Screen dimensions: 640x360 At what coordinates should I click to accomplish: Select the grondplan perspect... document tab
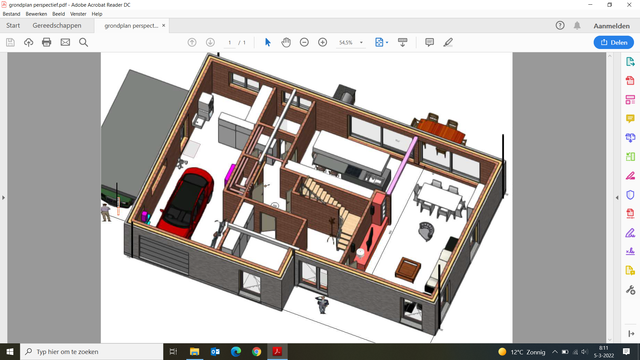[x=131, y=26]
